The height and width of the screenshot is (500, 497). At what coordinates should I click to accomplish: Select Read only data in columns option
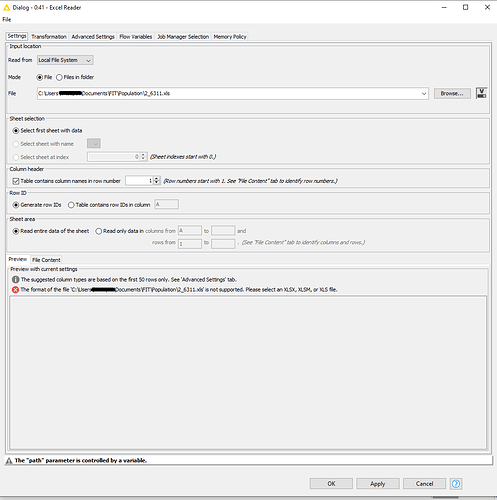click(x=99, y=231)
